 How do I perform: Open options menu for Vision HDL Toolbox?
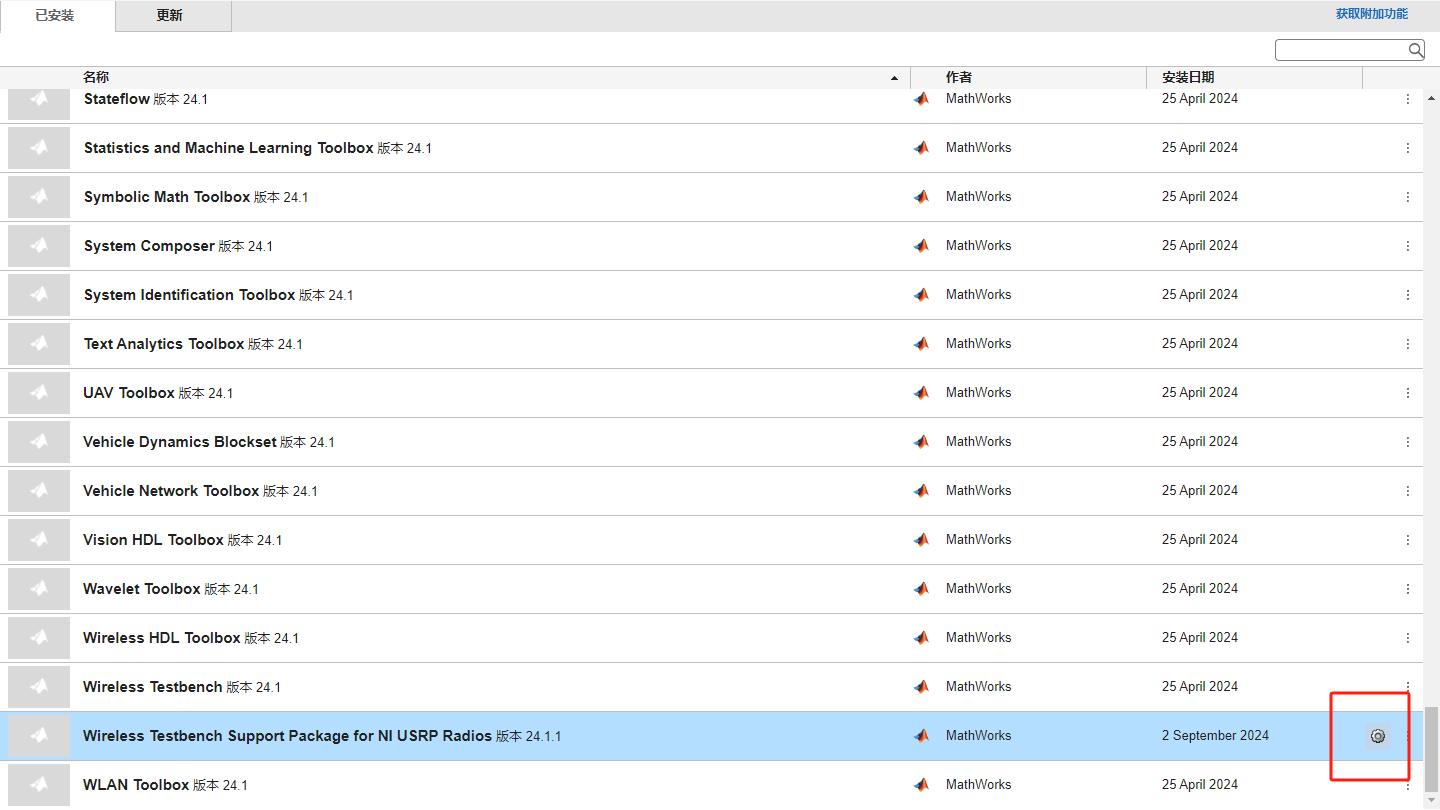pos(1408,540)
